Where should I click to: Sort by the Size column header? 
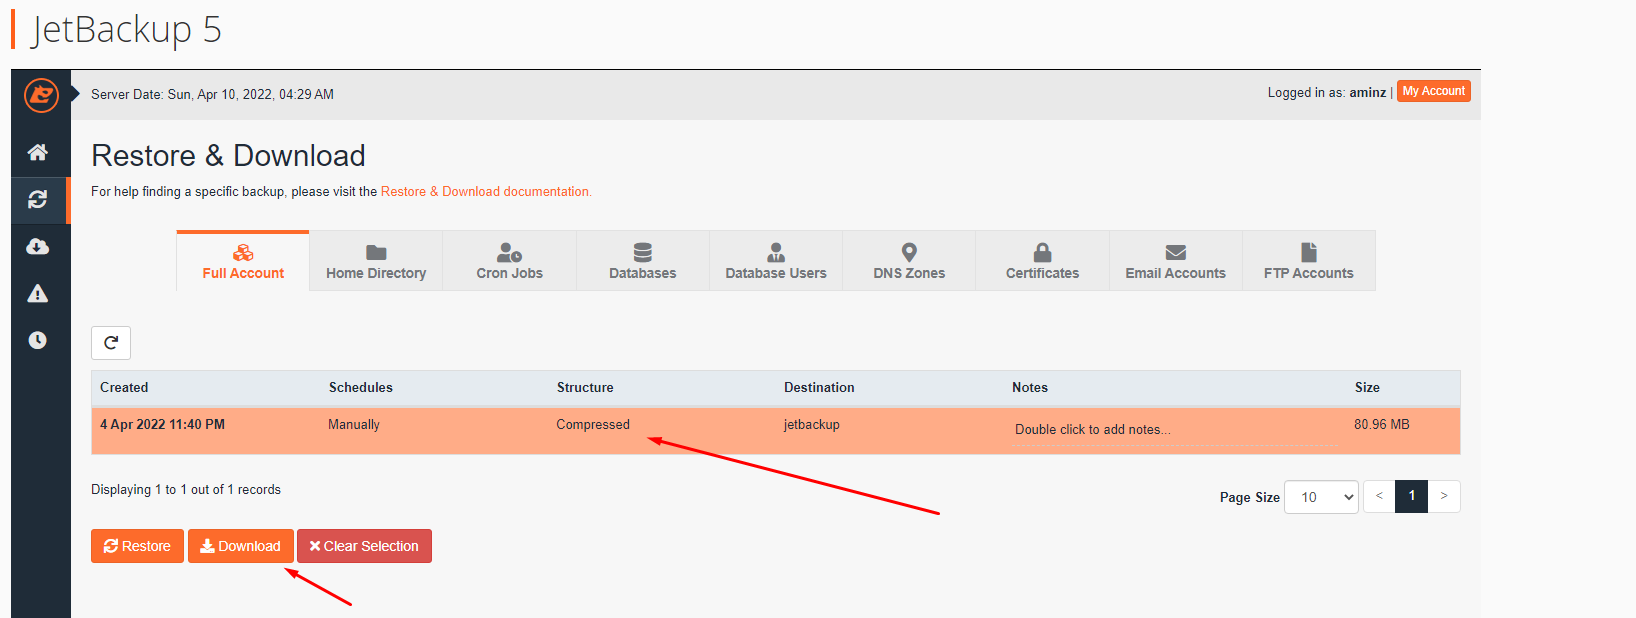[x=1367, y=387]
